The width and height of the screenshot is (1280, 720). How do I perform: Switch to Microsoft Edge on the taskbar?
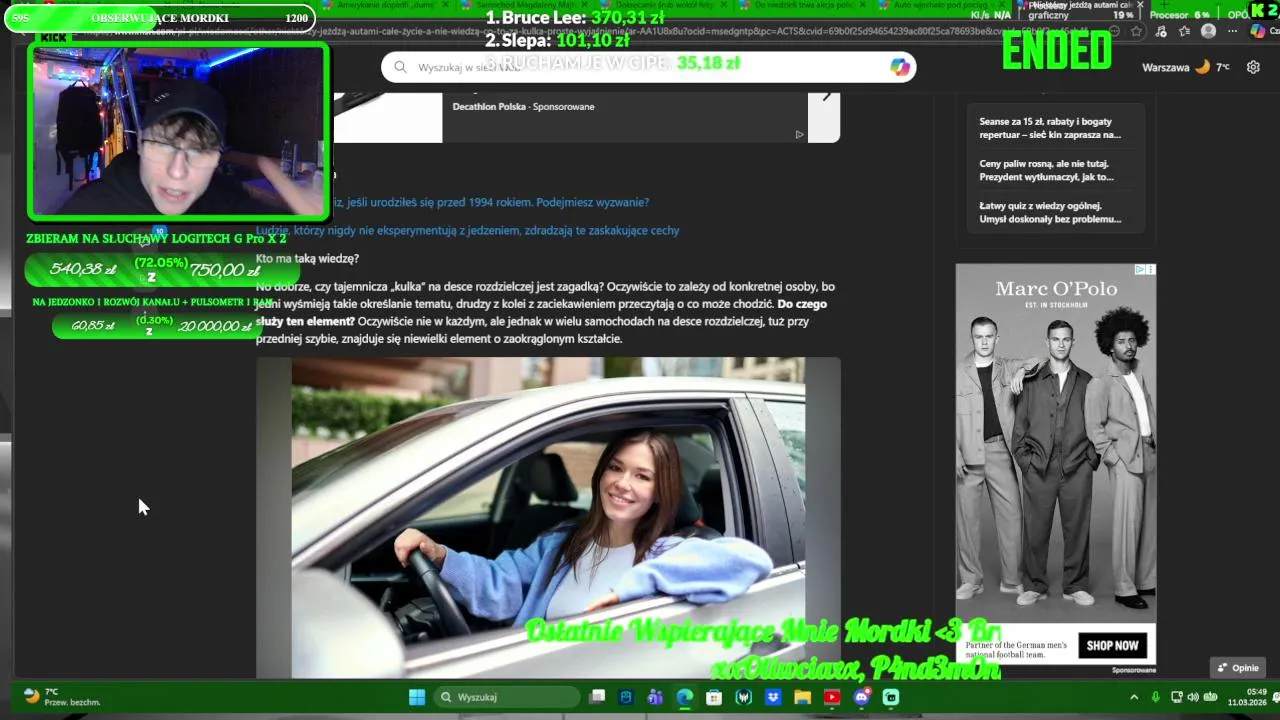click(685, 697)
